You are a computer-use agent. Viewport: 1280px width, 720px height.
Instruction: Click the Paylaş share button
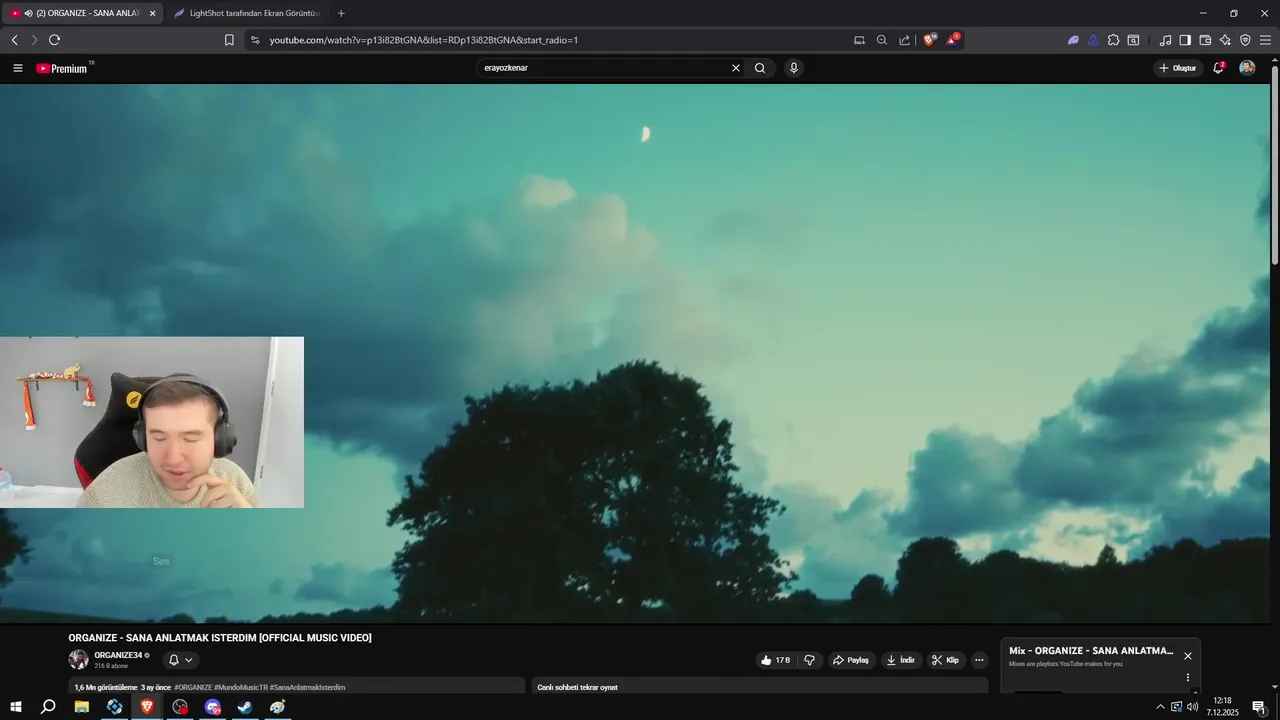coord(850,660)
